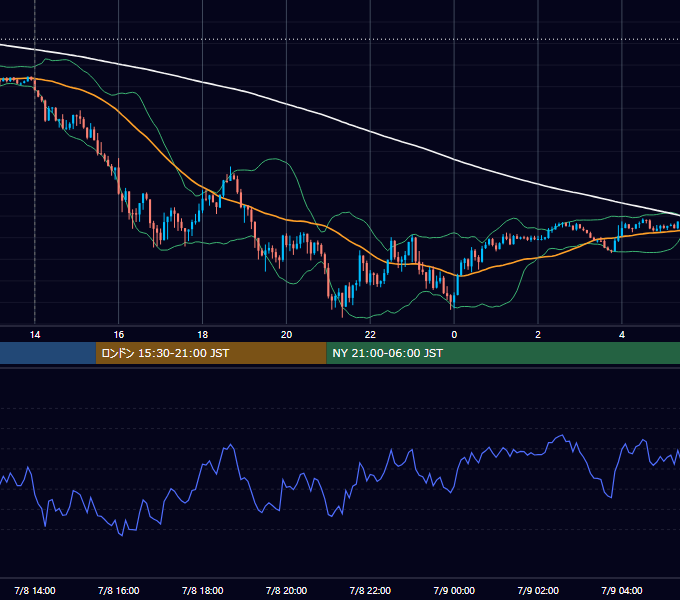The width and height of the screenshot is (680, 600).
Task: Click the 7/9 04:00 label on oscillator axis
Action: click(x=622, y=590)
